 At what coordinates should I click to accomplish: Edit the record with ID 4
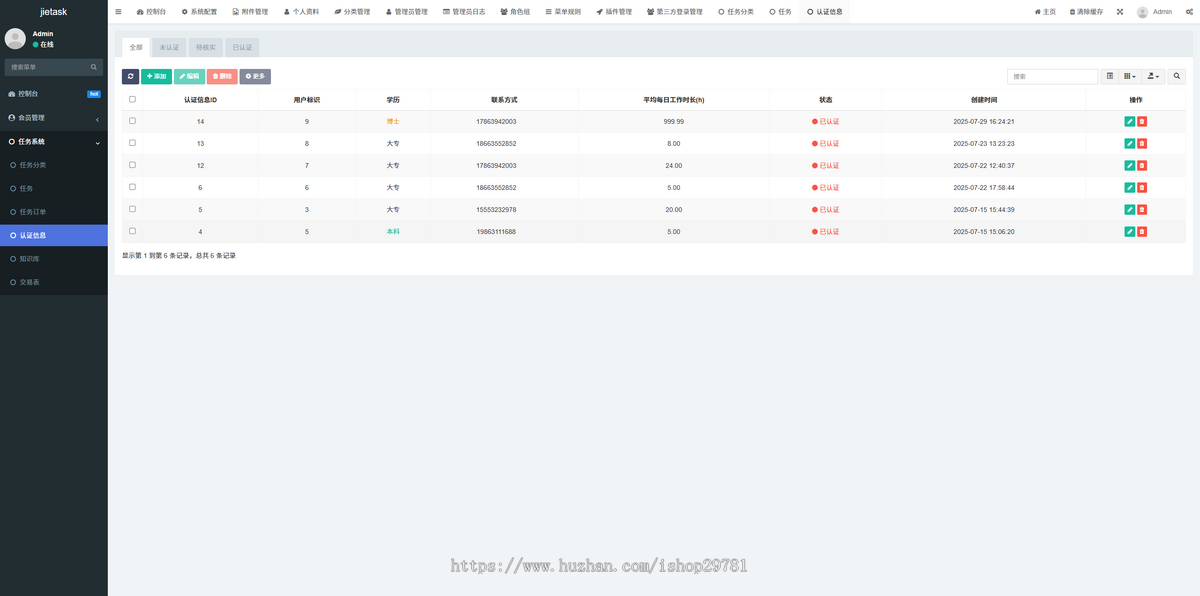tap(1129, 231)
